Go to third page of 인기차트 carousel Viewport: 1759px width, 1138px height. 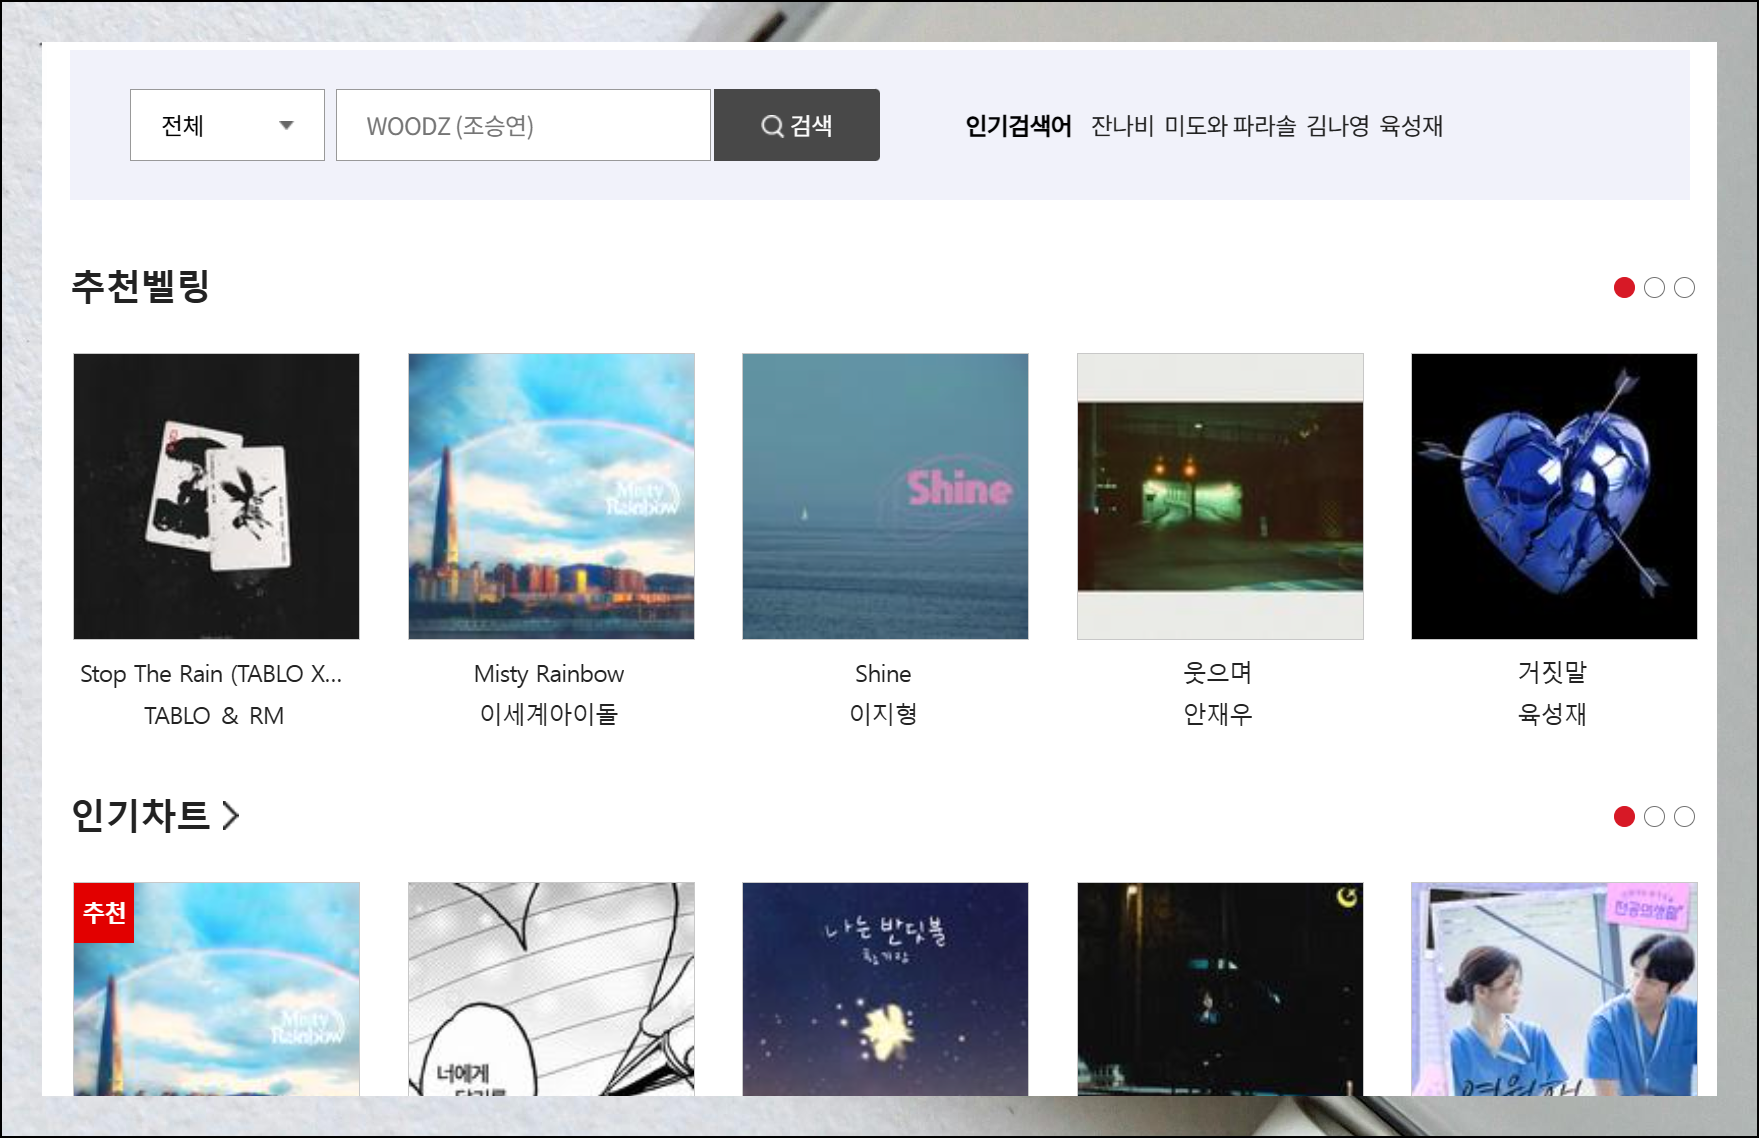pos(1684,817)
